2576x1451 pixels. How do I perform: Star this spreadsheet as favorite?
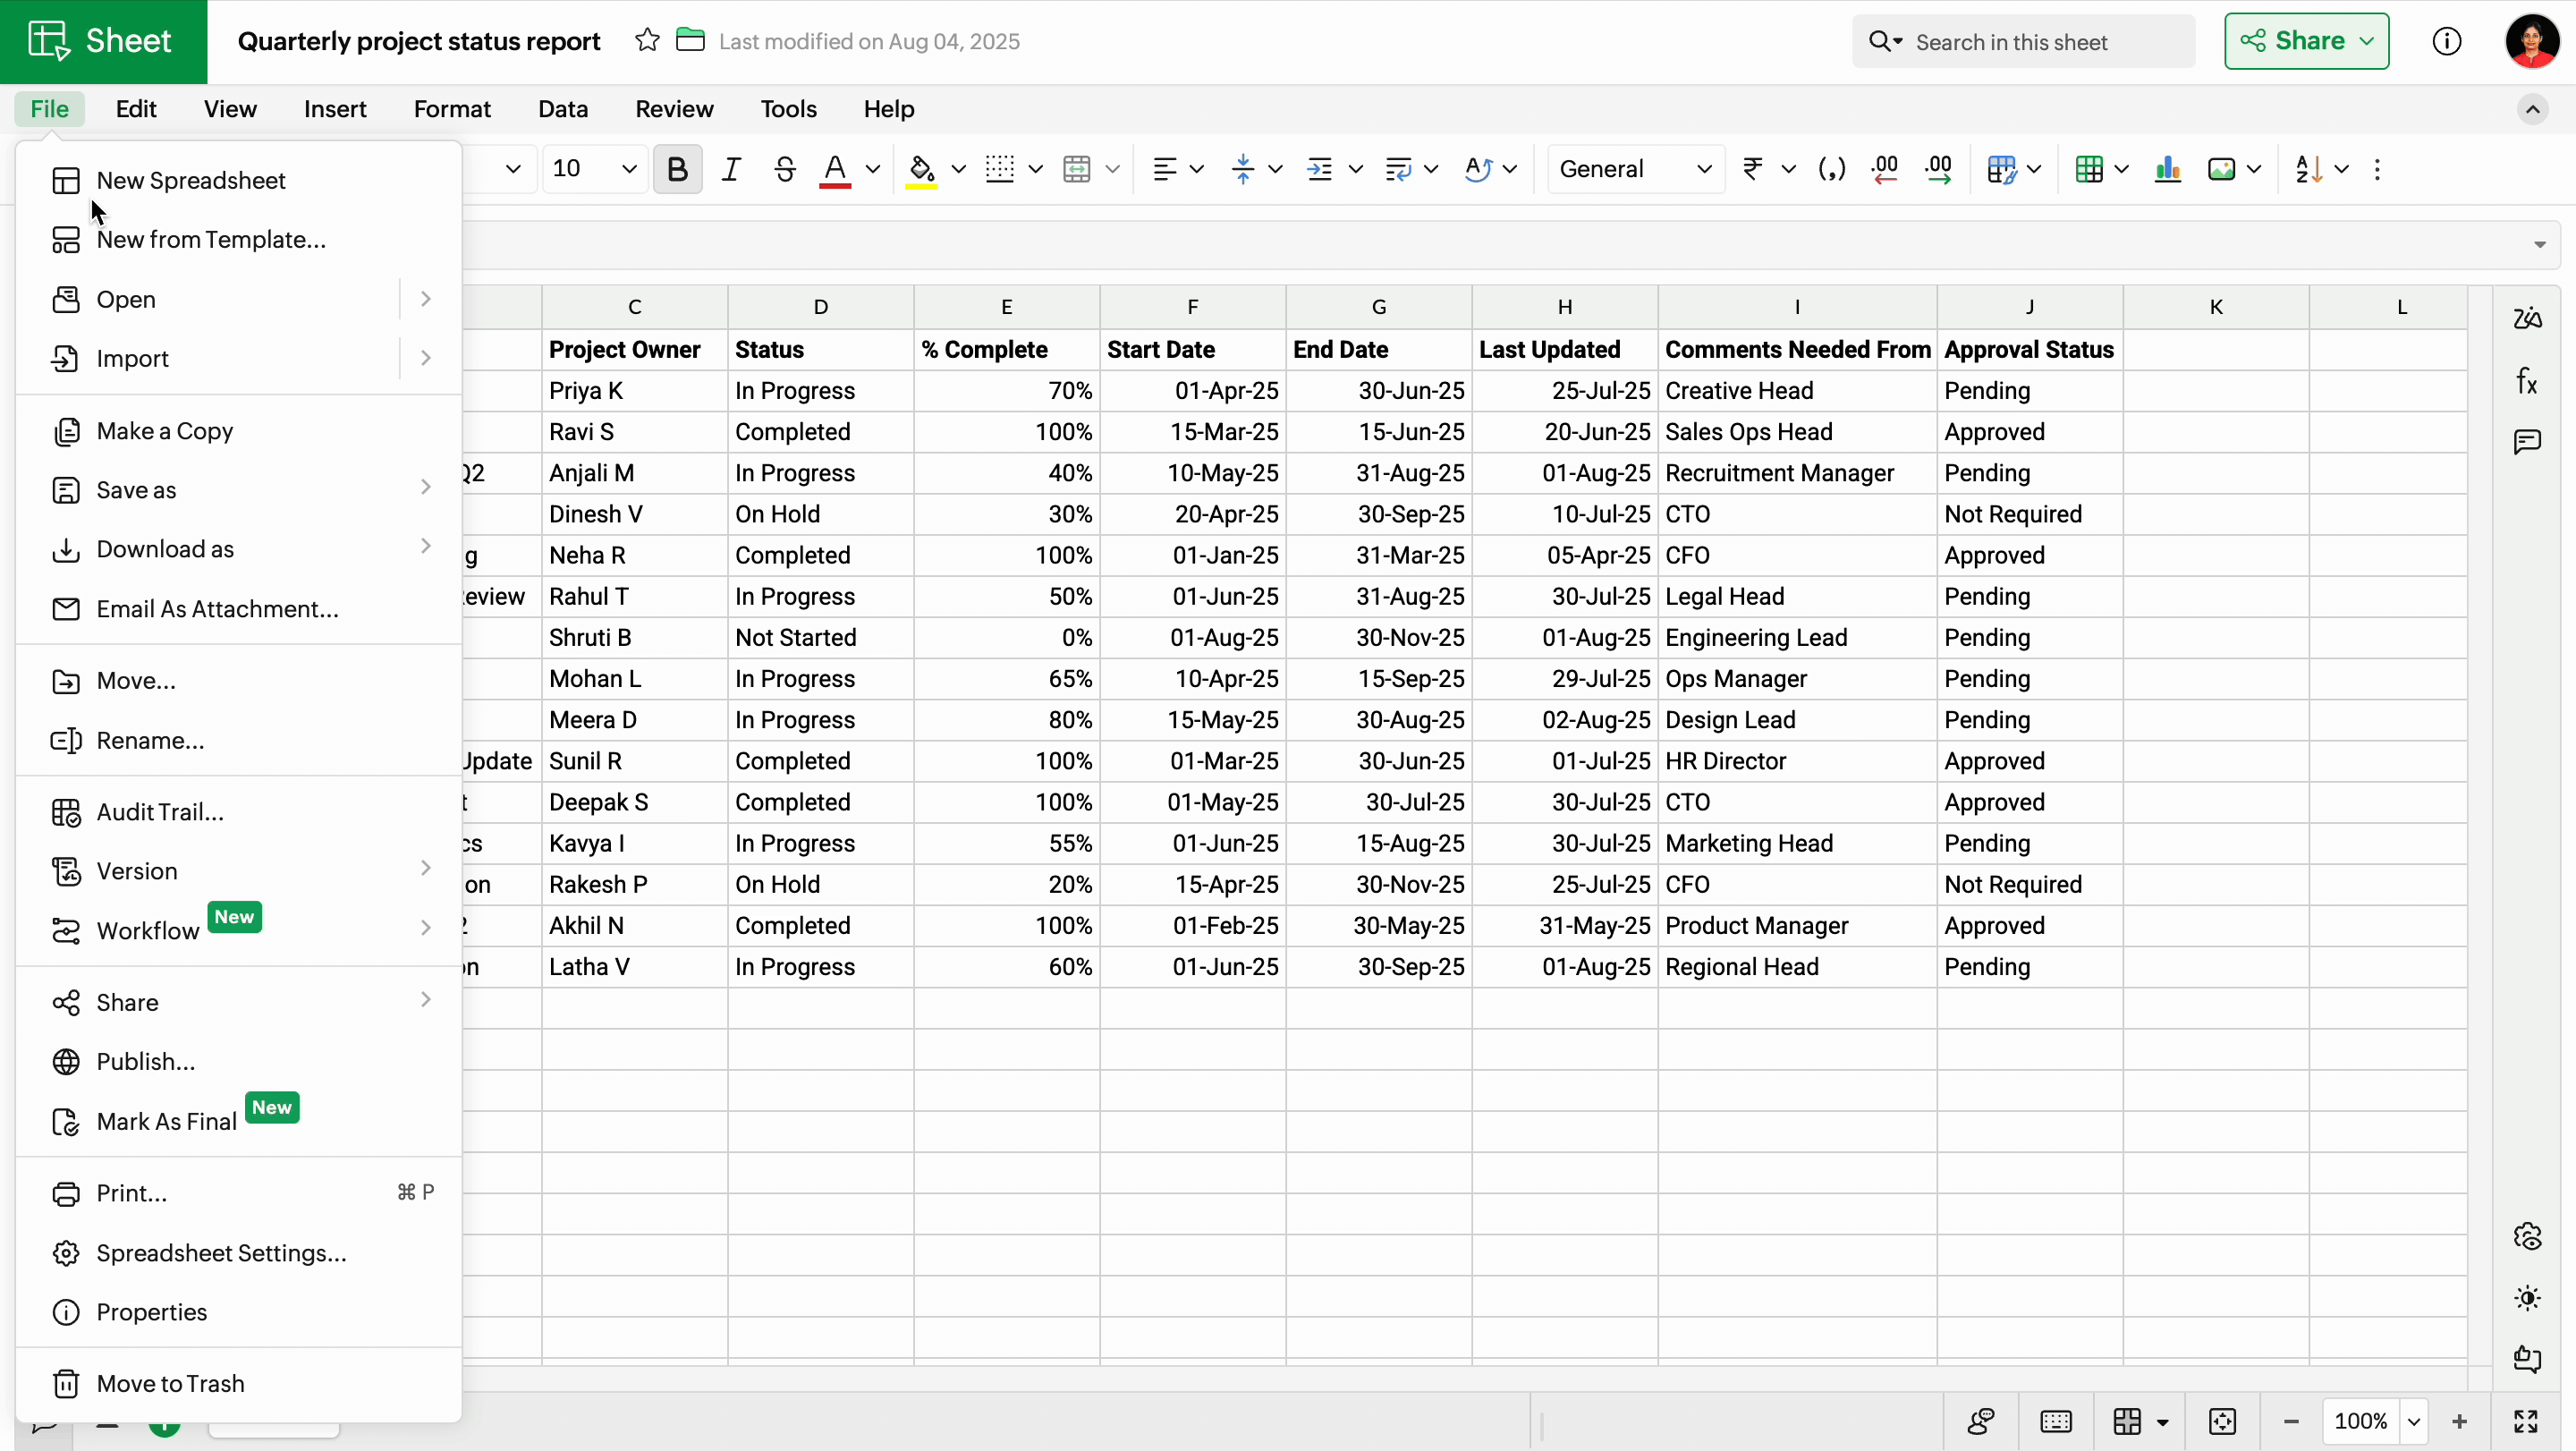[647, 41]
